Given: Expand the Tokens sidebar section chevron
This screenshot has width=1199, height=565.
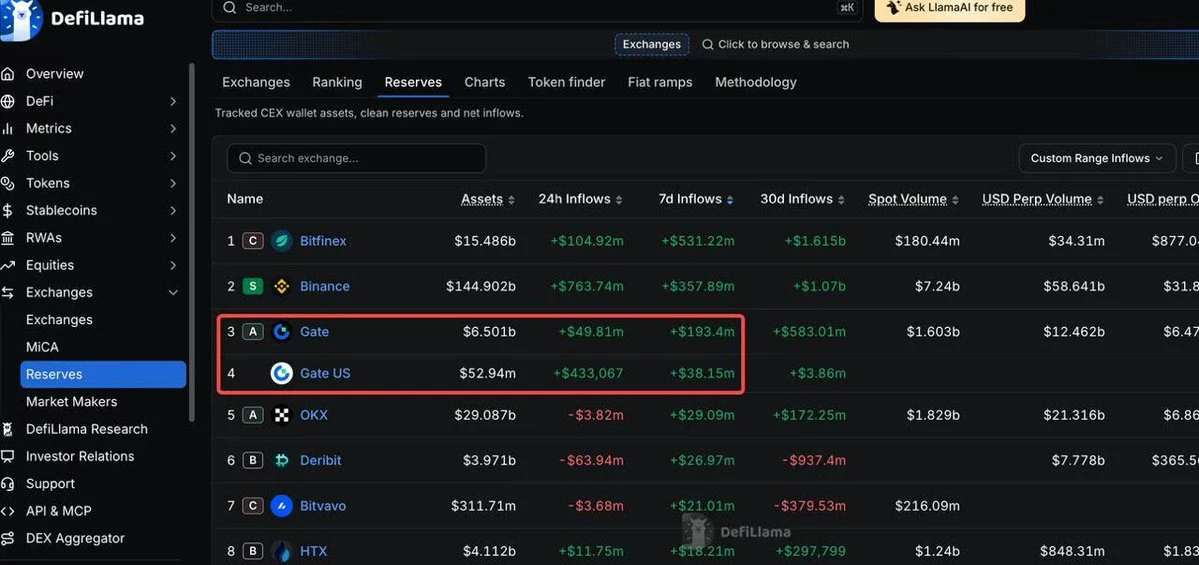Looking at the screenshot, I should coord(174,183).
